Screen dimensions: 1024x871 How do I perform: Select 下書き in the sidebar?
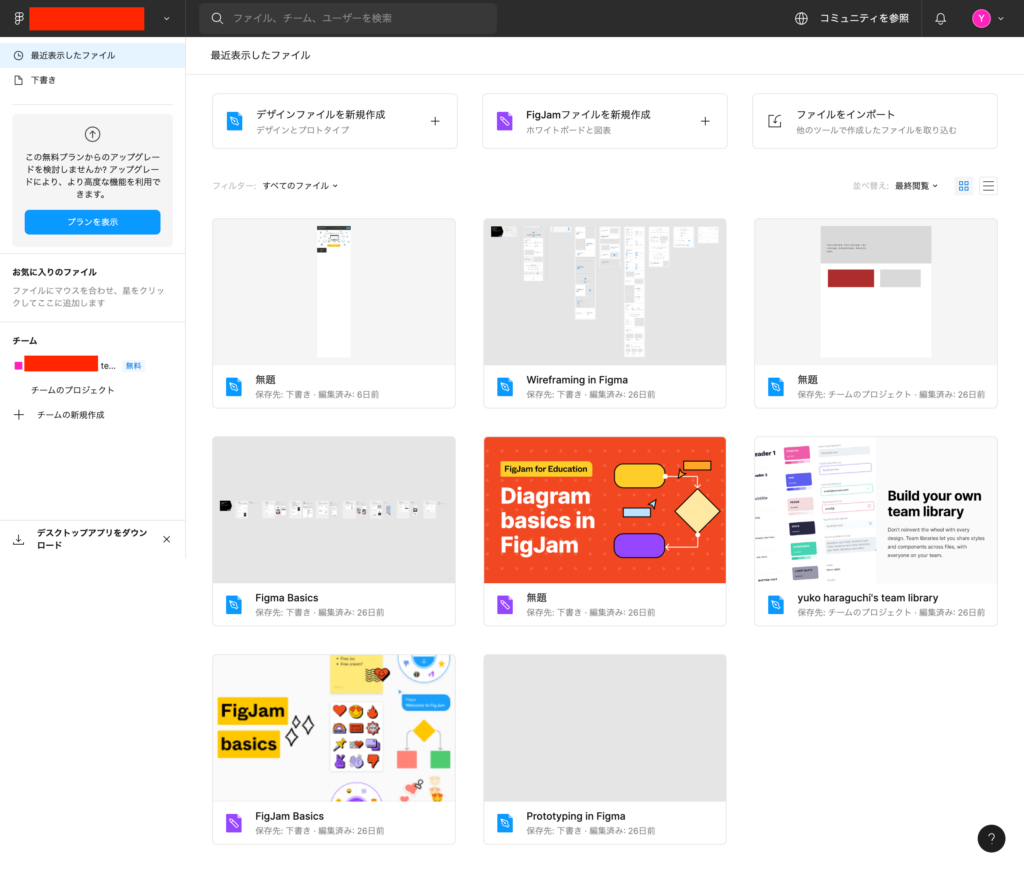43,80
